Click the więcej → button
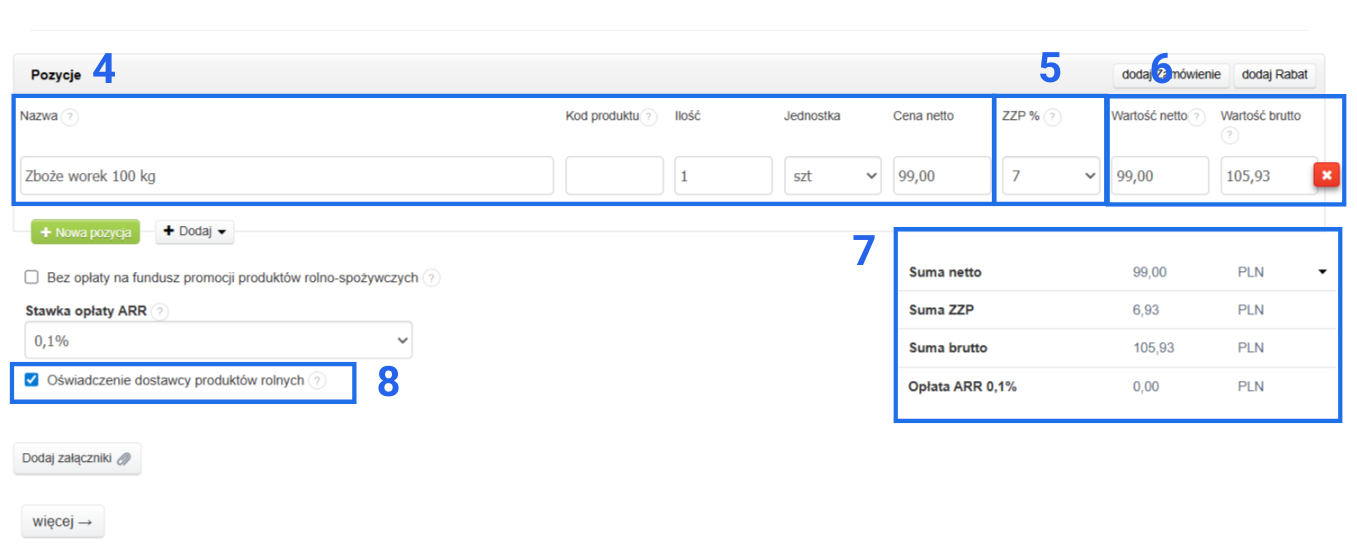 click(x=63, y=522)
